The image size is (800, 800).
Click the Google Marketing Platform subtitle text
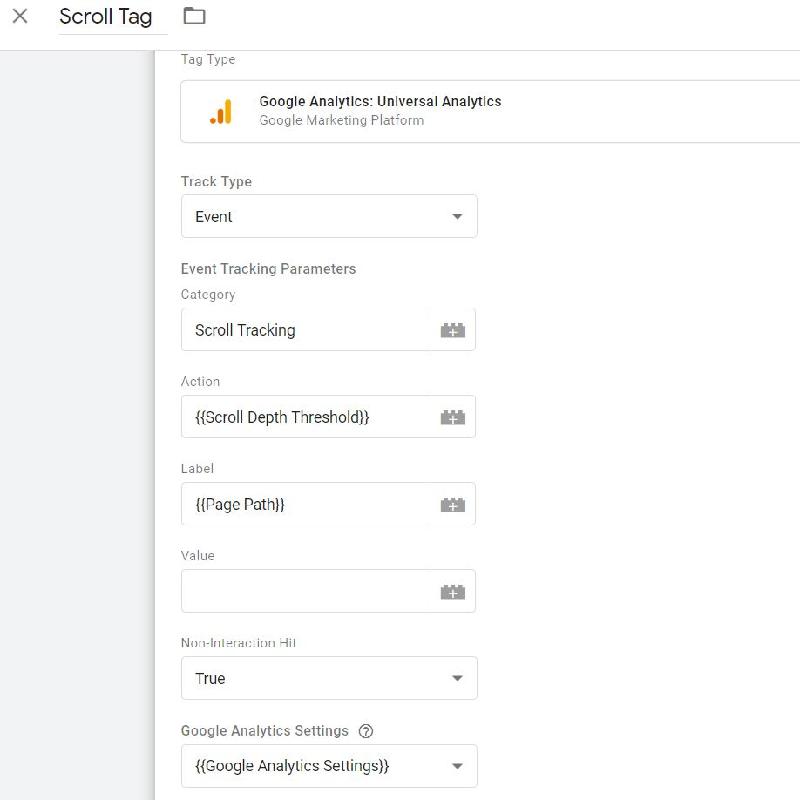tap(341, 121)
